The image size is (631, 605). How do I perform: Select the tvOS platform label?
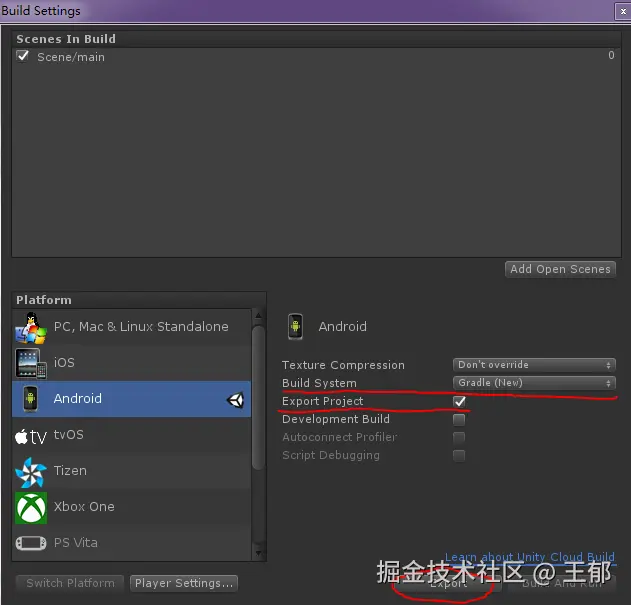[x=69, y=435]
